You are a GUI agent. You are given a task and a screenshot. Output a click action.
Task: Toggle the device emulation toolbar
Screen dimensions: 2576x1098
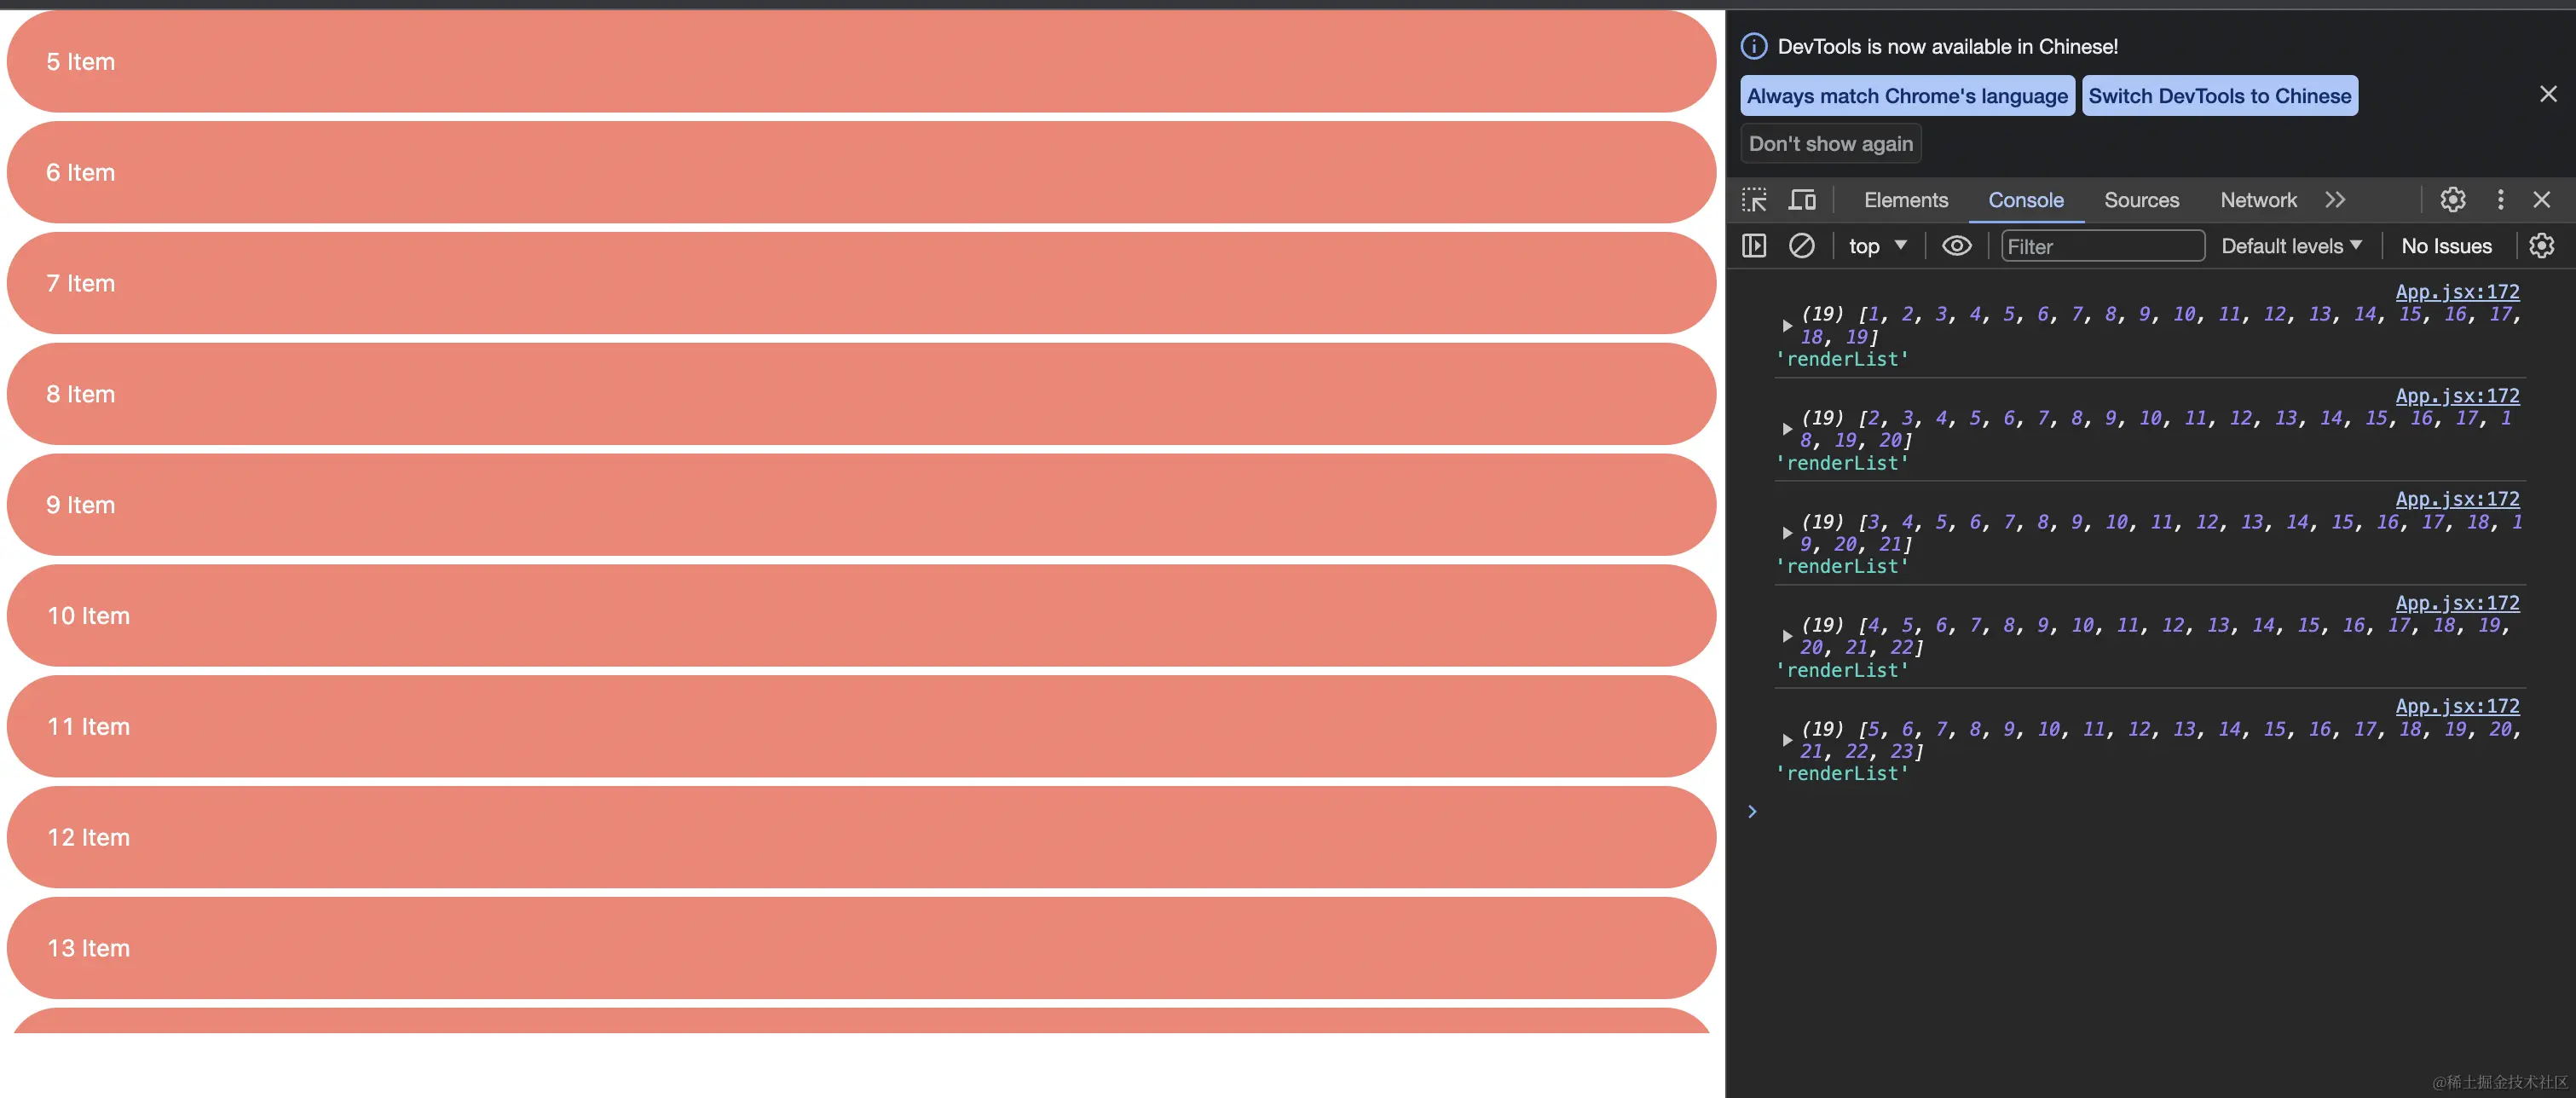coord(1802,199)
